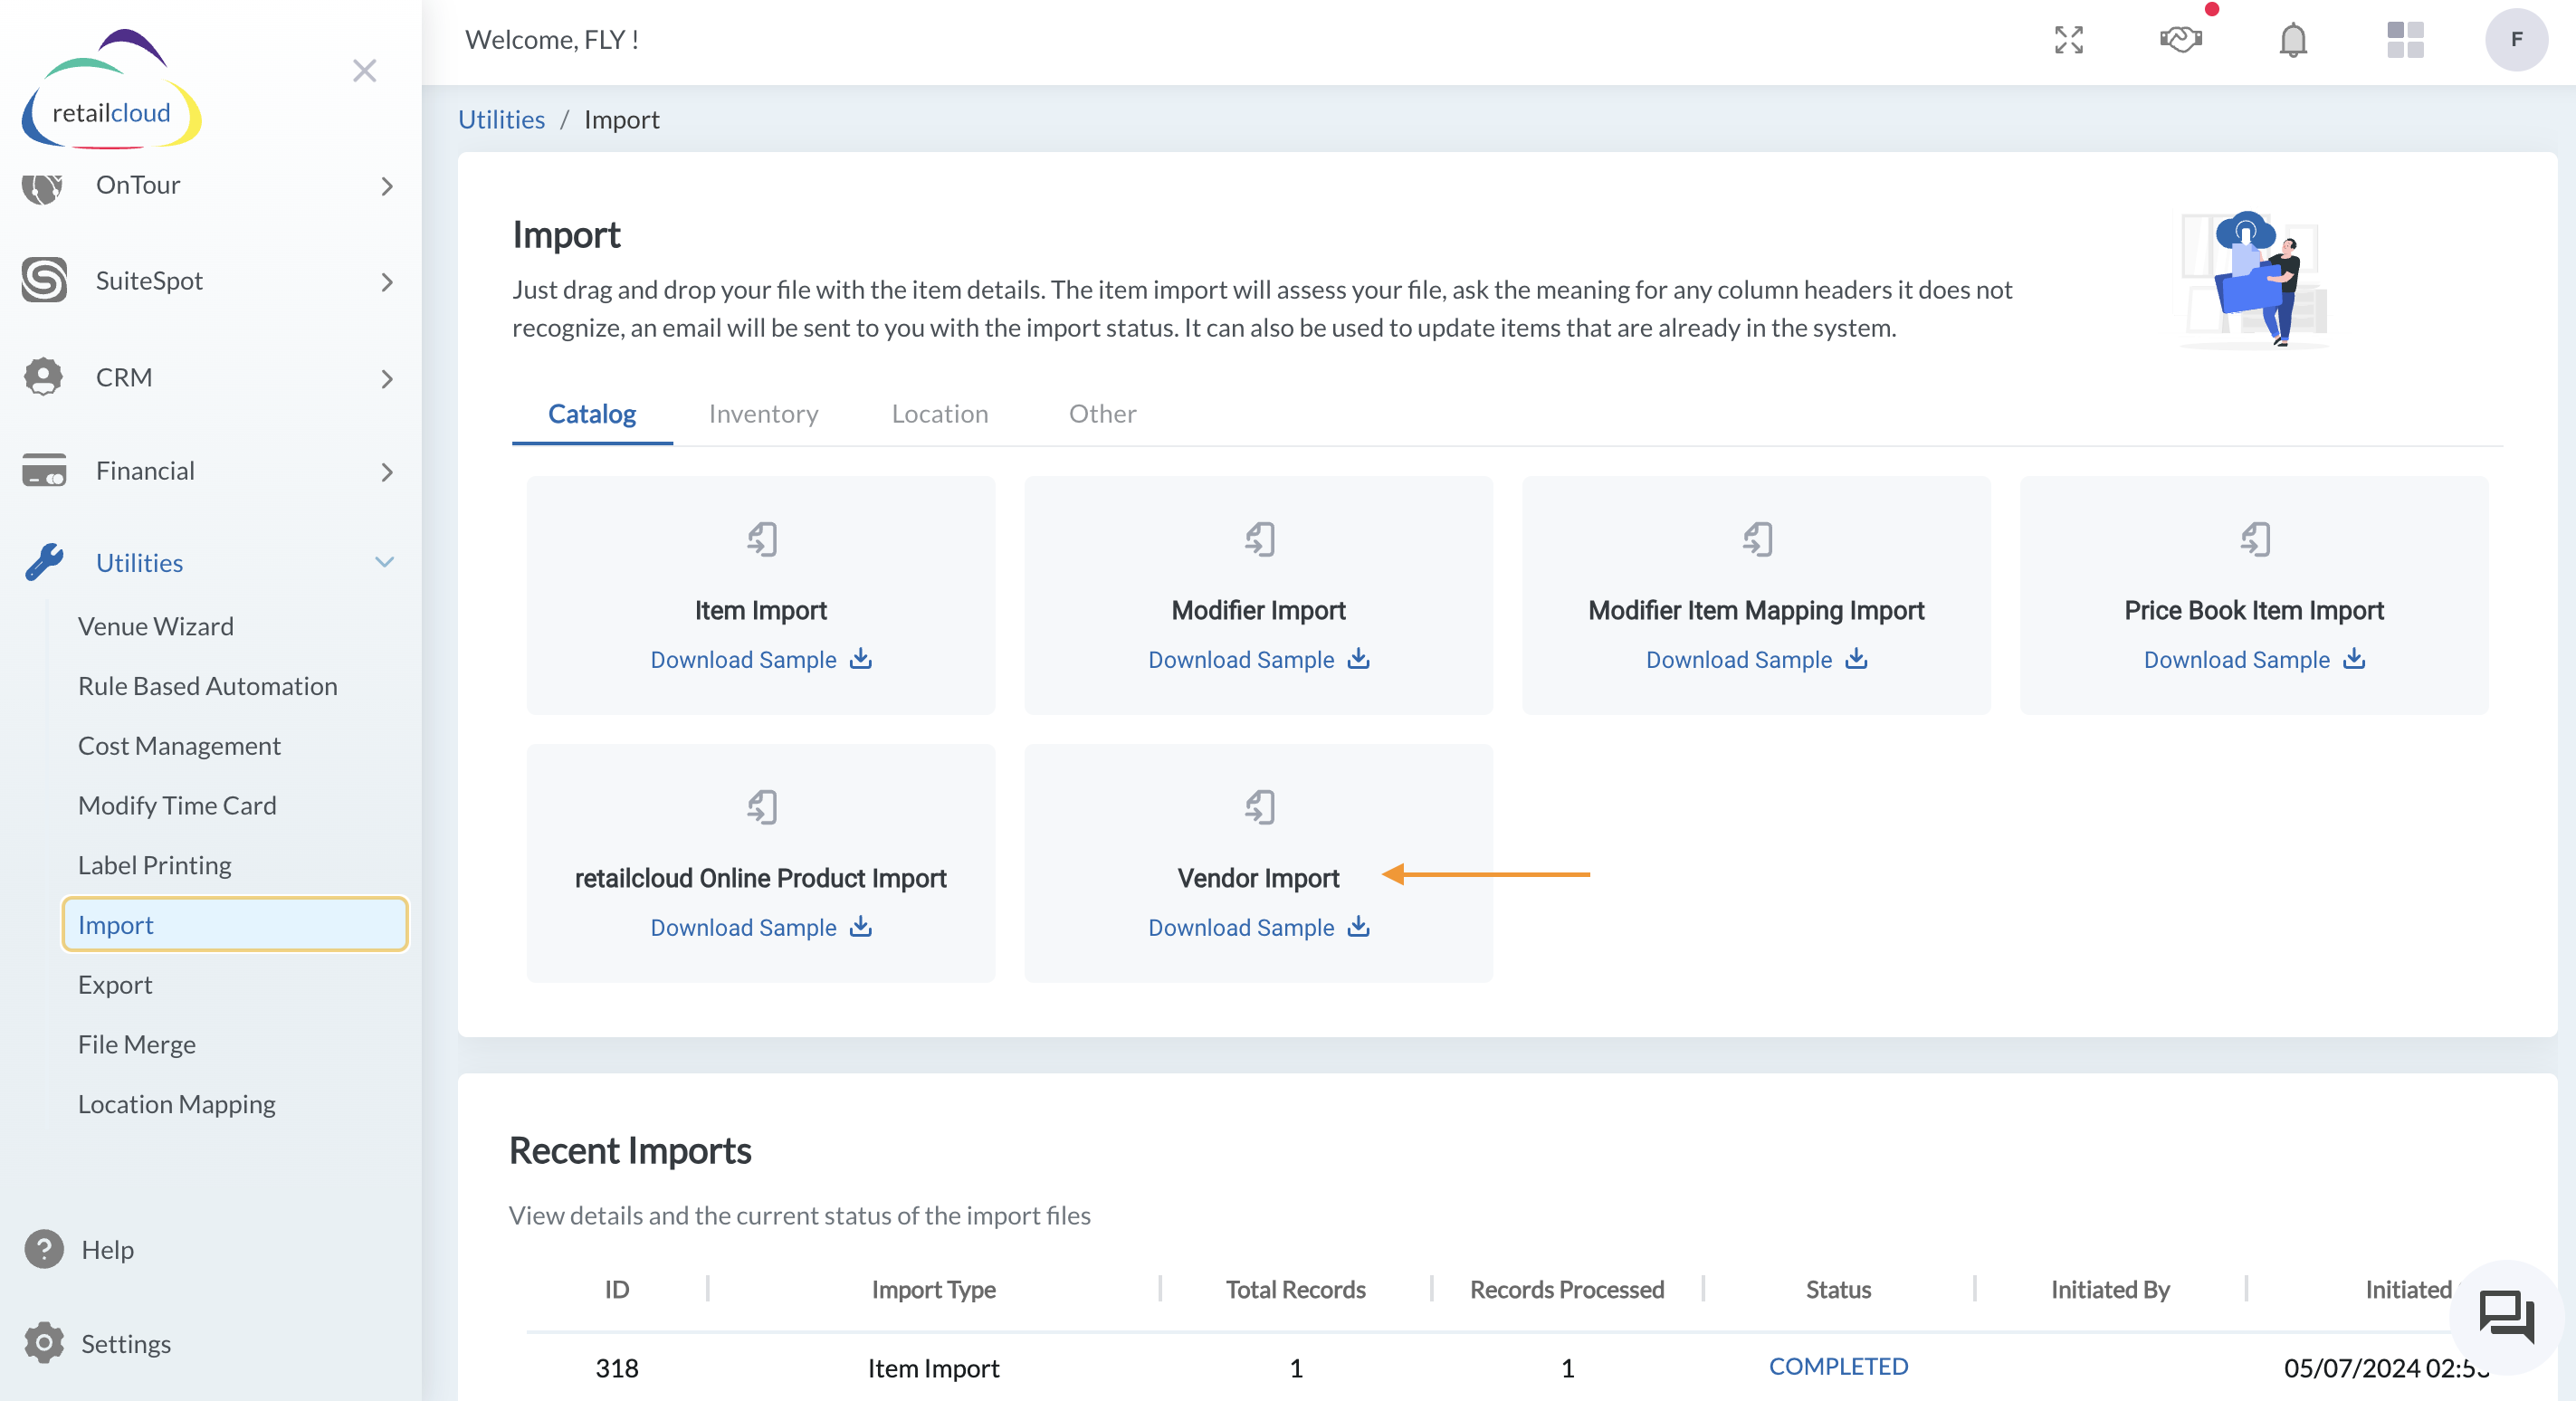Open the Modifier Import card title
Screen dimensions: 2576x1401
click(1258, 610)
